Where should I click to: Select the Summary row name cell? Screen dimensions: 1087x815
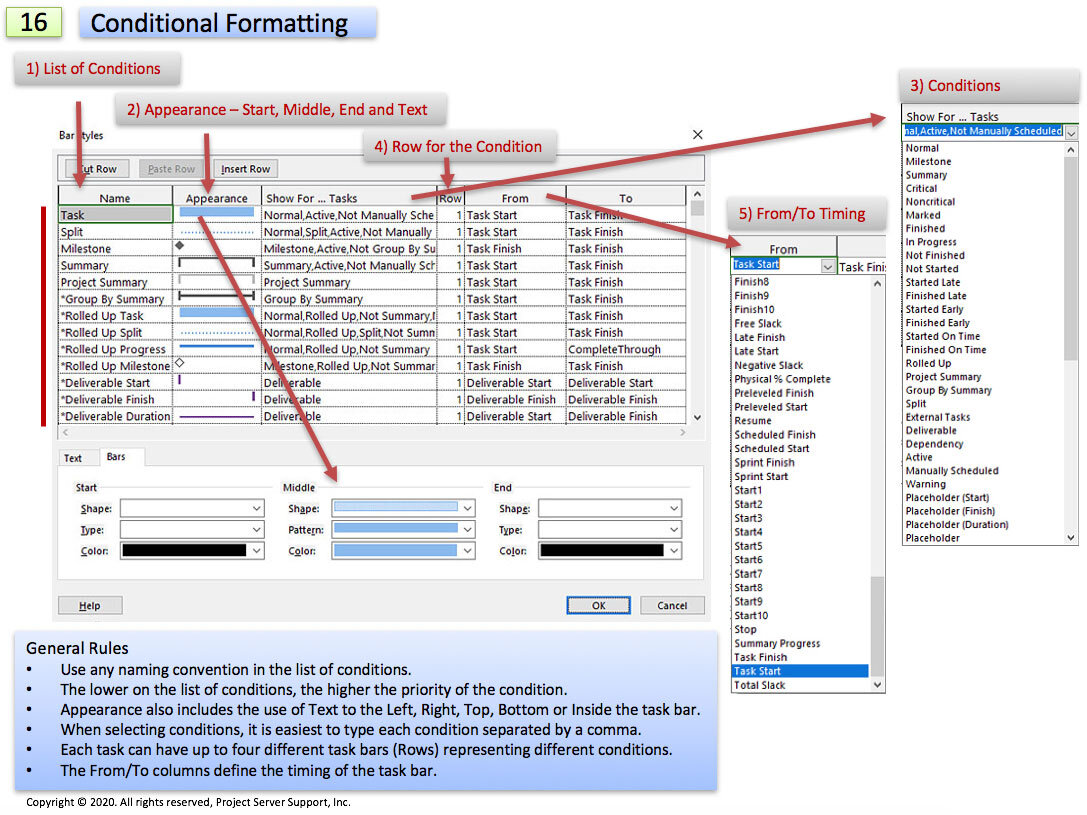coord(115,265)
